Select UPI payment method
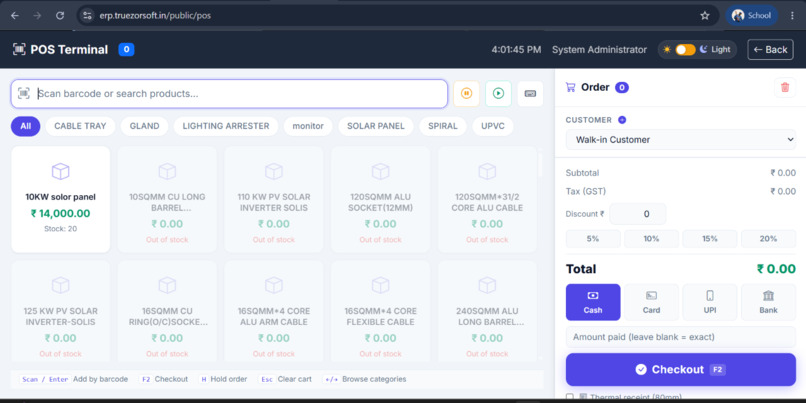The height and width of the screenshot is (403, 806). pos(710,302)
